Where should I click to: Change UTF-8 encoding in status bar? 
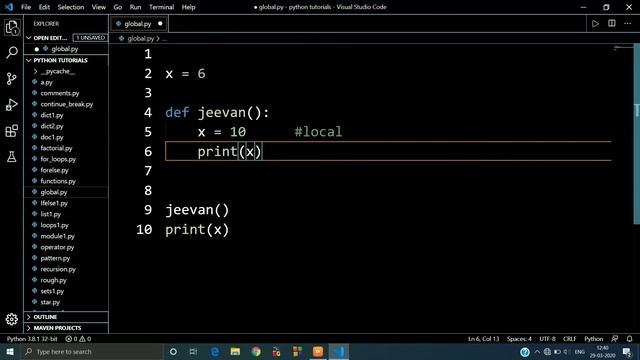click(x=547, y=339)
